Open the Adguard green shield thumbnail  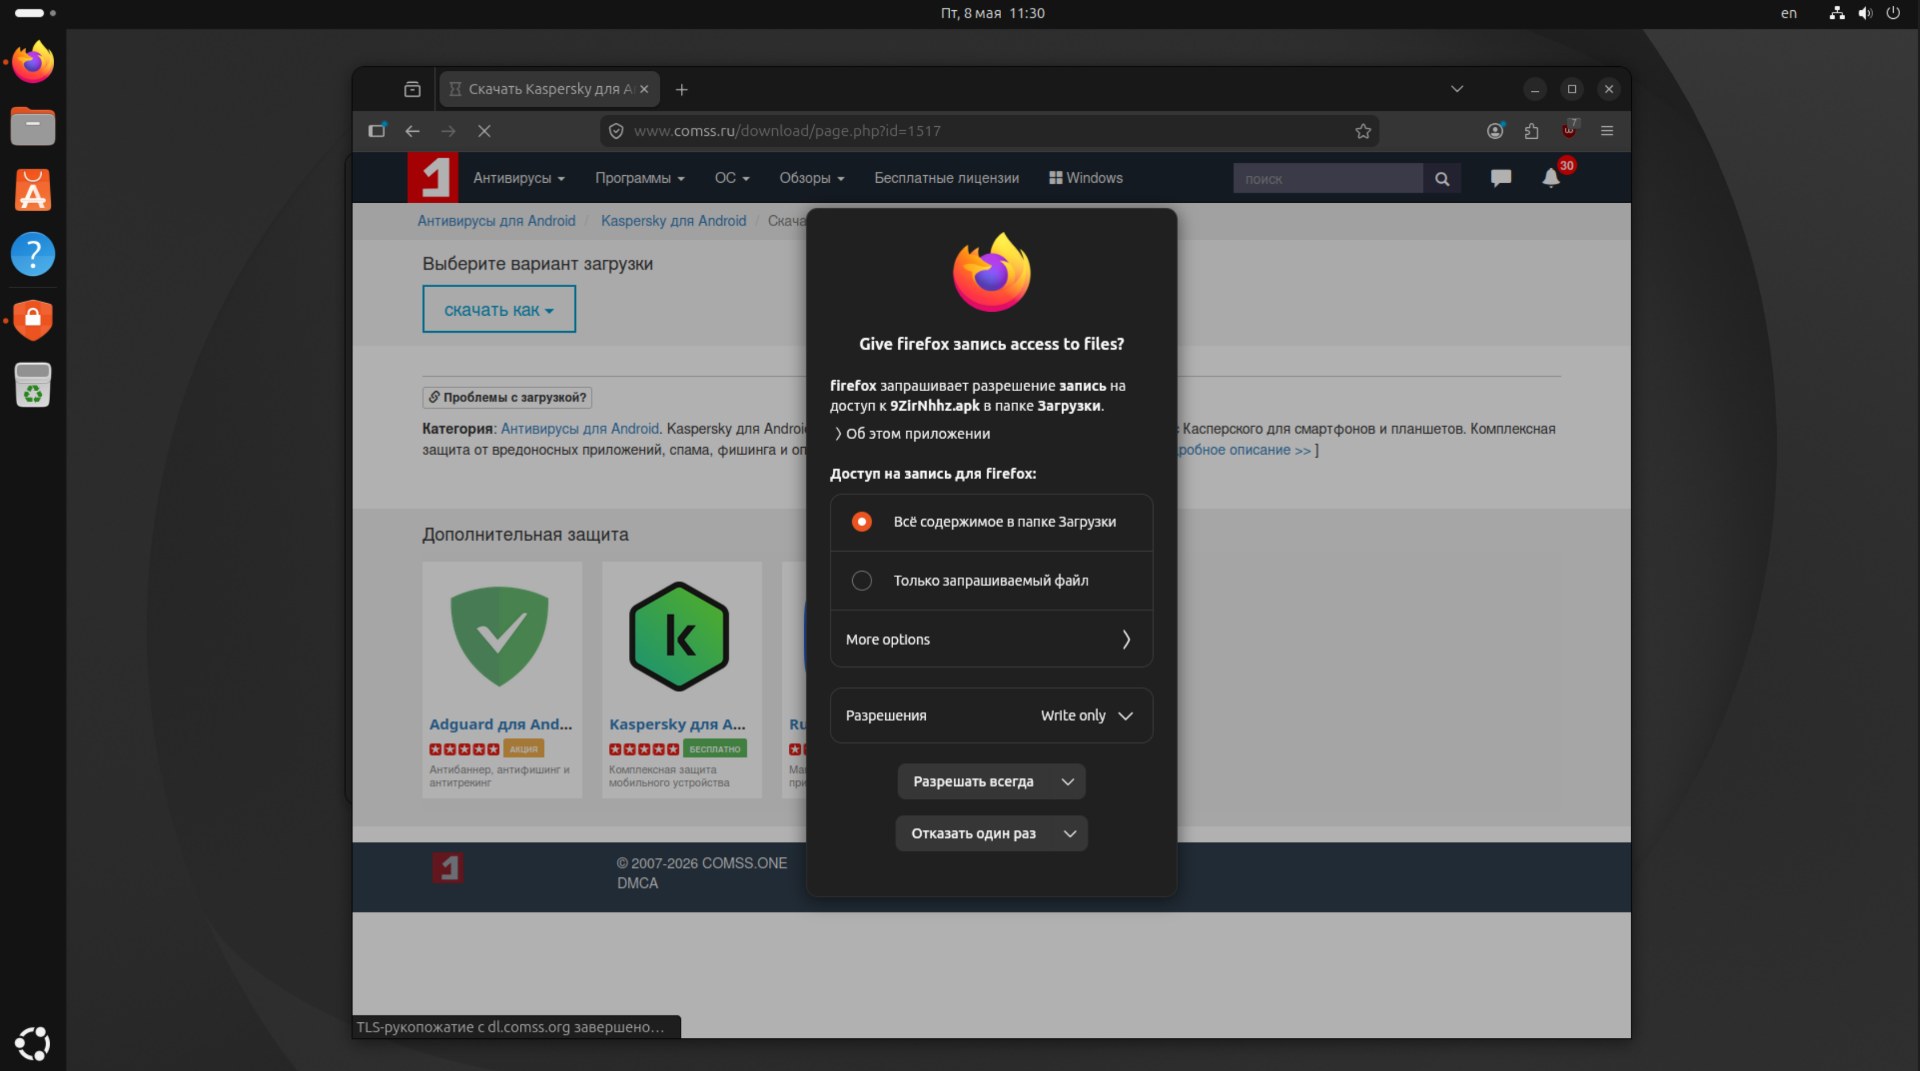click(x=500, y=637)
